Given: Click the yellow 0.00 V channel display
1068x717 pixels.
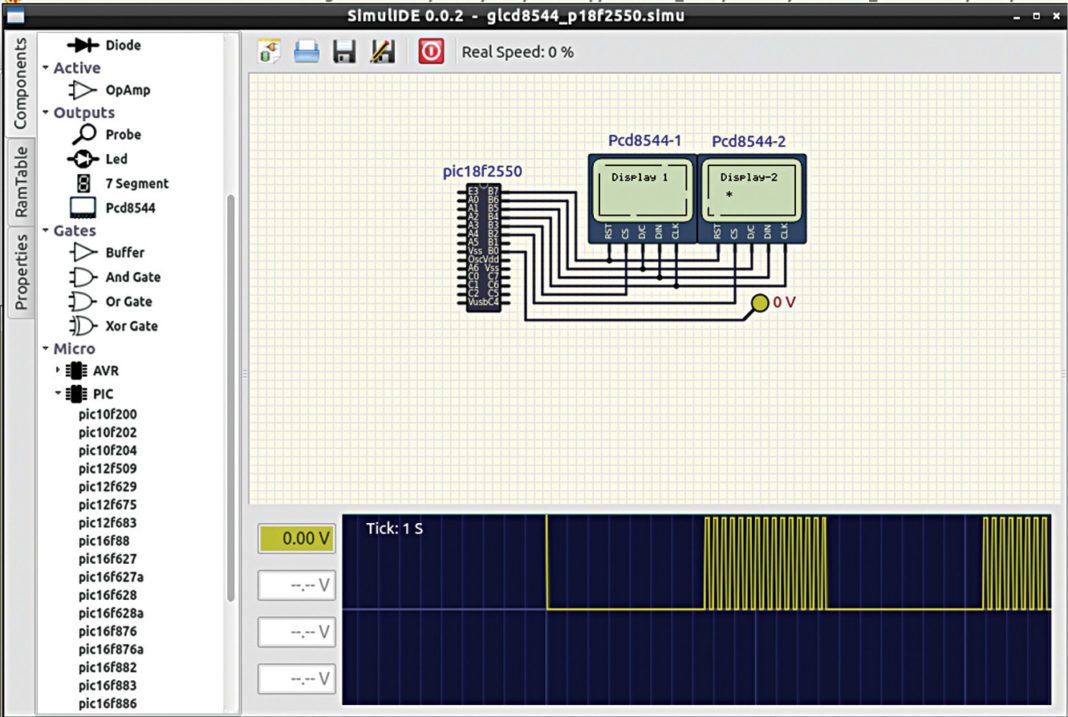Looking at the screenshot, I should [x=296, y=538].
